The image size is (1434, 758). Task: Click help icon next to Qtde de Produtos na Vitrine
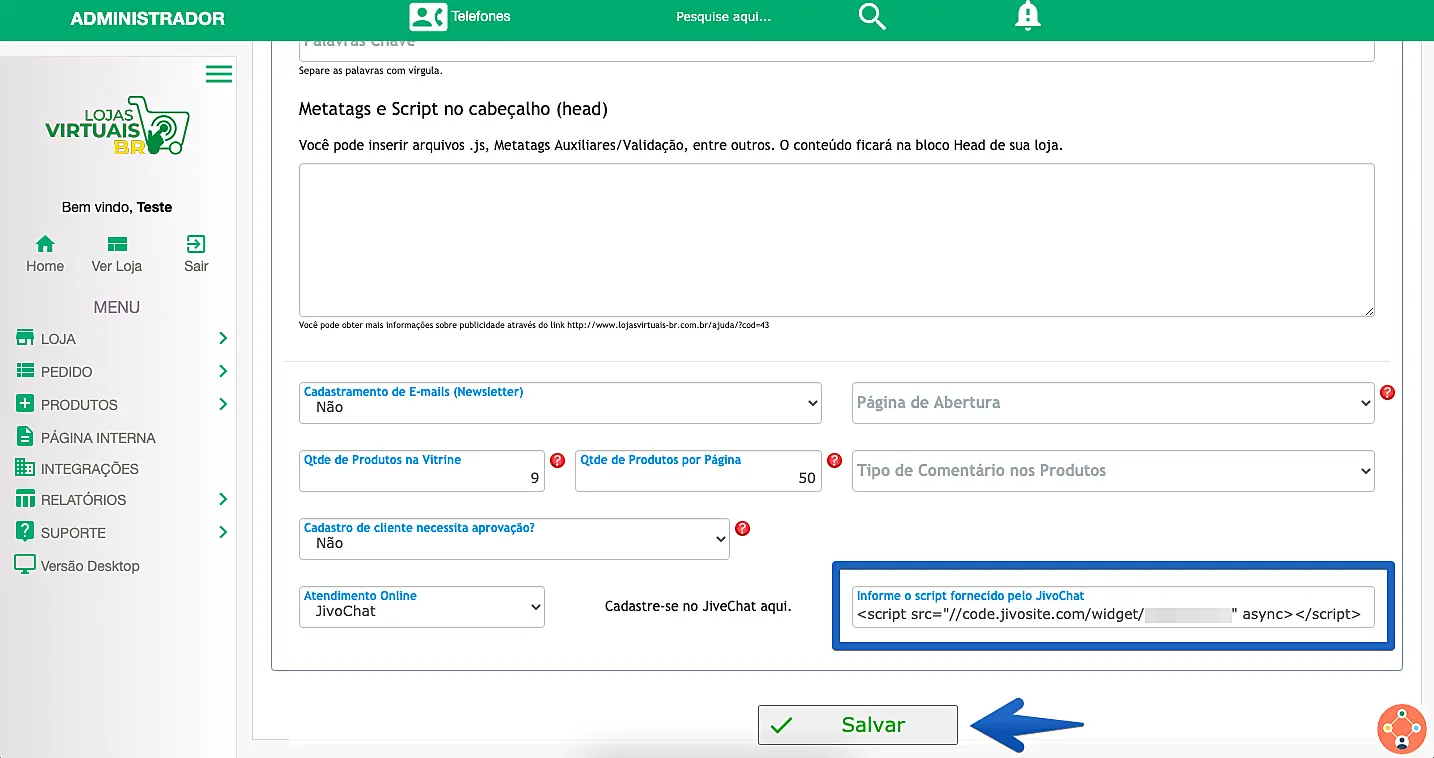pos(558,461)
